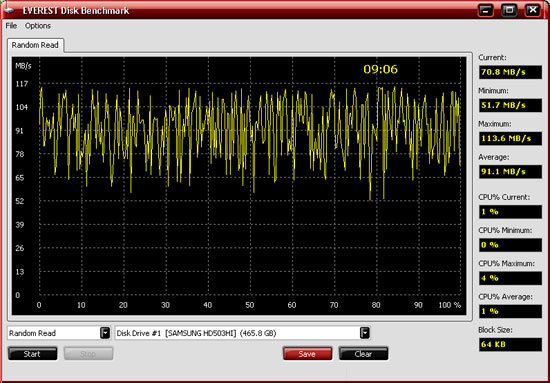Image resolution: width=550 pixels, height=383 pixels.
Task: Click the 100 % mark on X axis
Action: click(x=450, y=305)
